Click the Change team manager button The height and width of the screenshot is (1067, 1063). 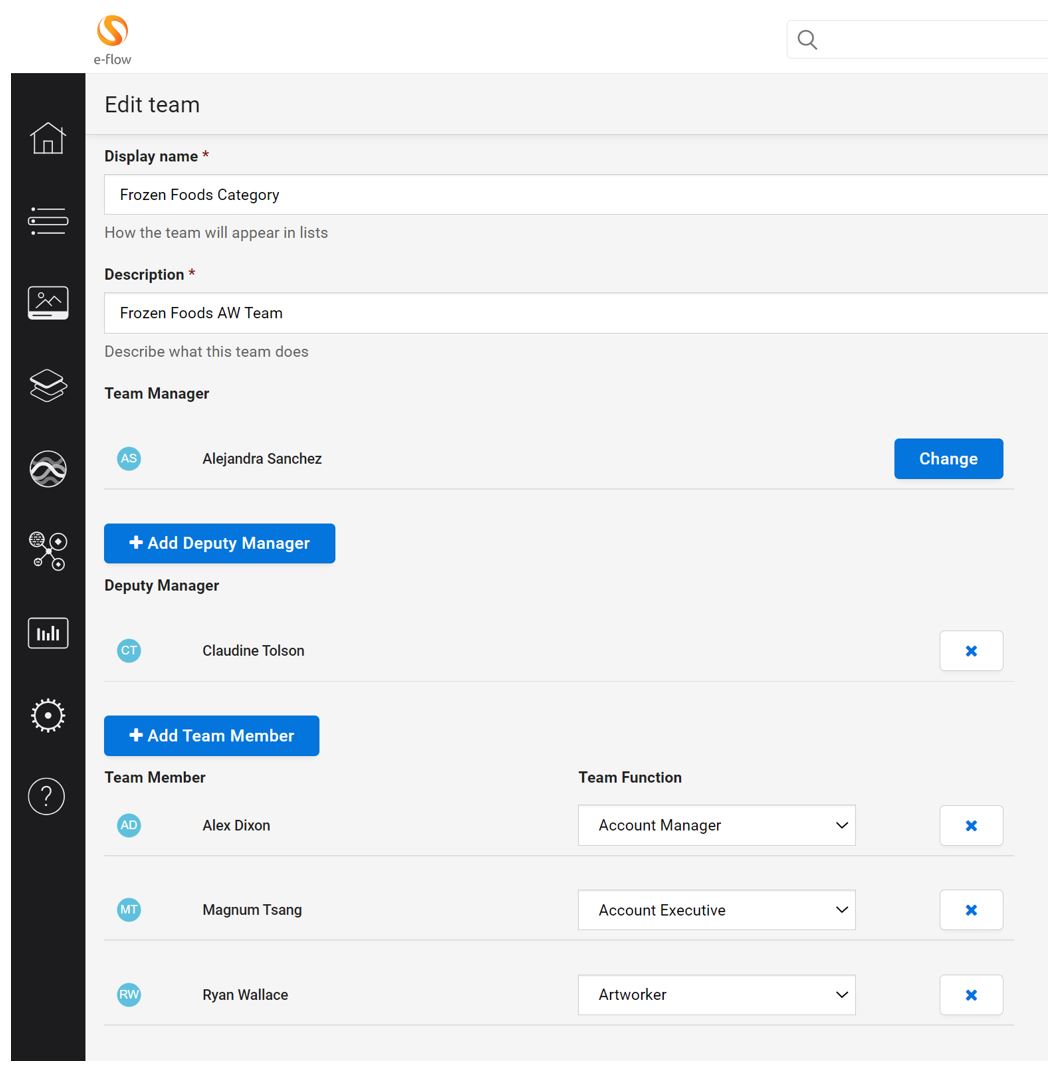tap(948, 459)
